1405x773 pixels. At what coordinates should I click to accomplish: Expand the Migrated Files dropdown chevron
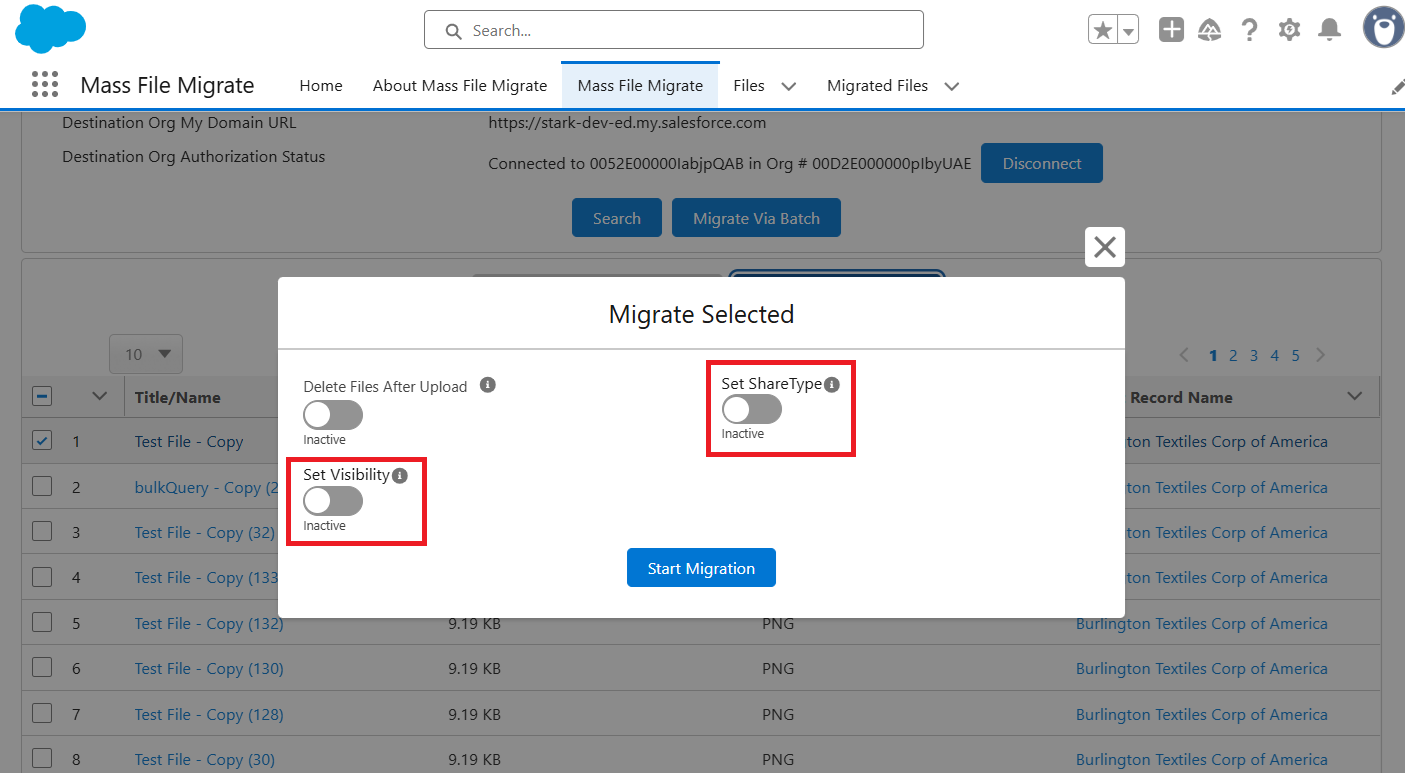(952, 87)
